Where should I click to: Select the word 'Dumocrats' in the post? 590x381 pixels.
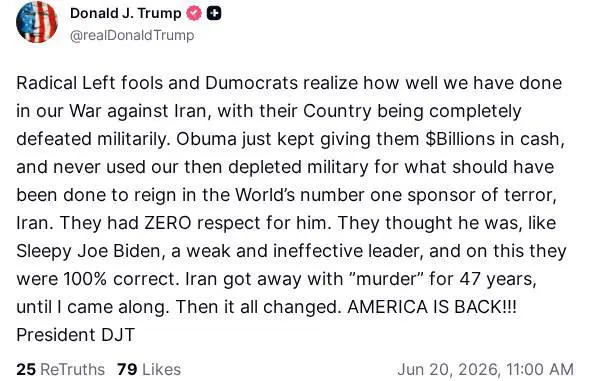pos(252,83)
